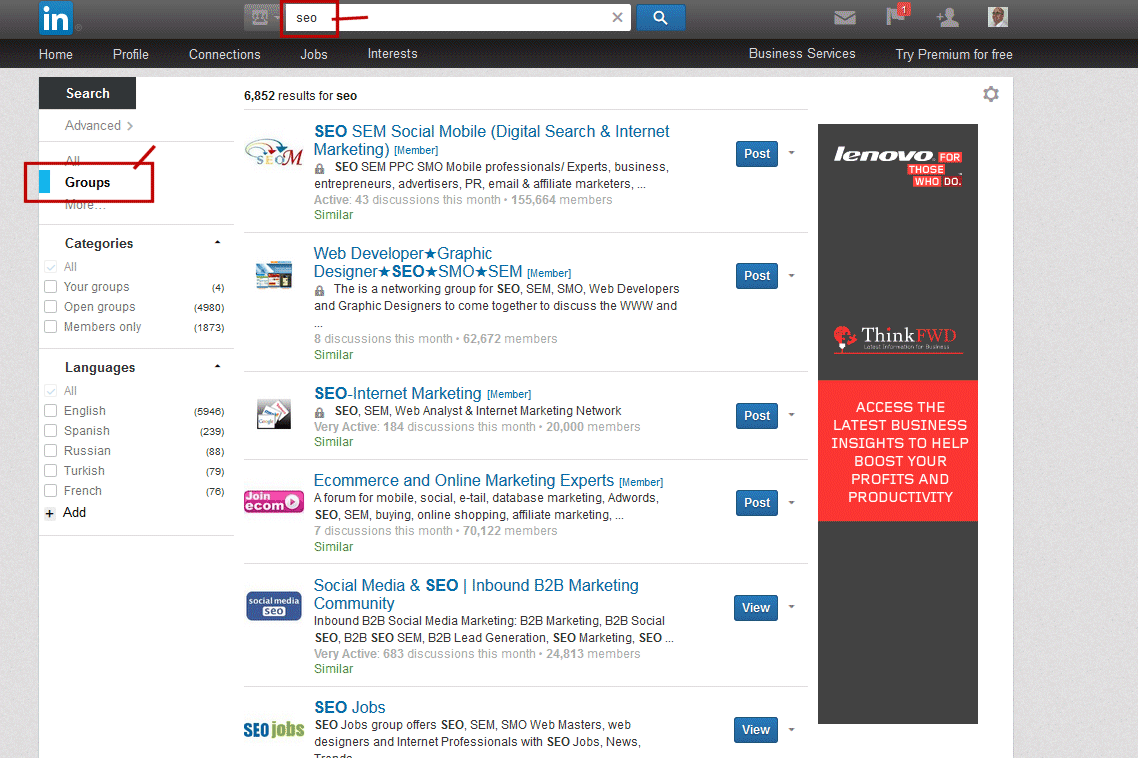Check the Turkish language checkbox
Viewport: 1138px width, 758px height.
51,470
